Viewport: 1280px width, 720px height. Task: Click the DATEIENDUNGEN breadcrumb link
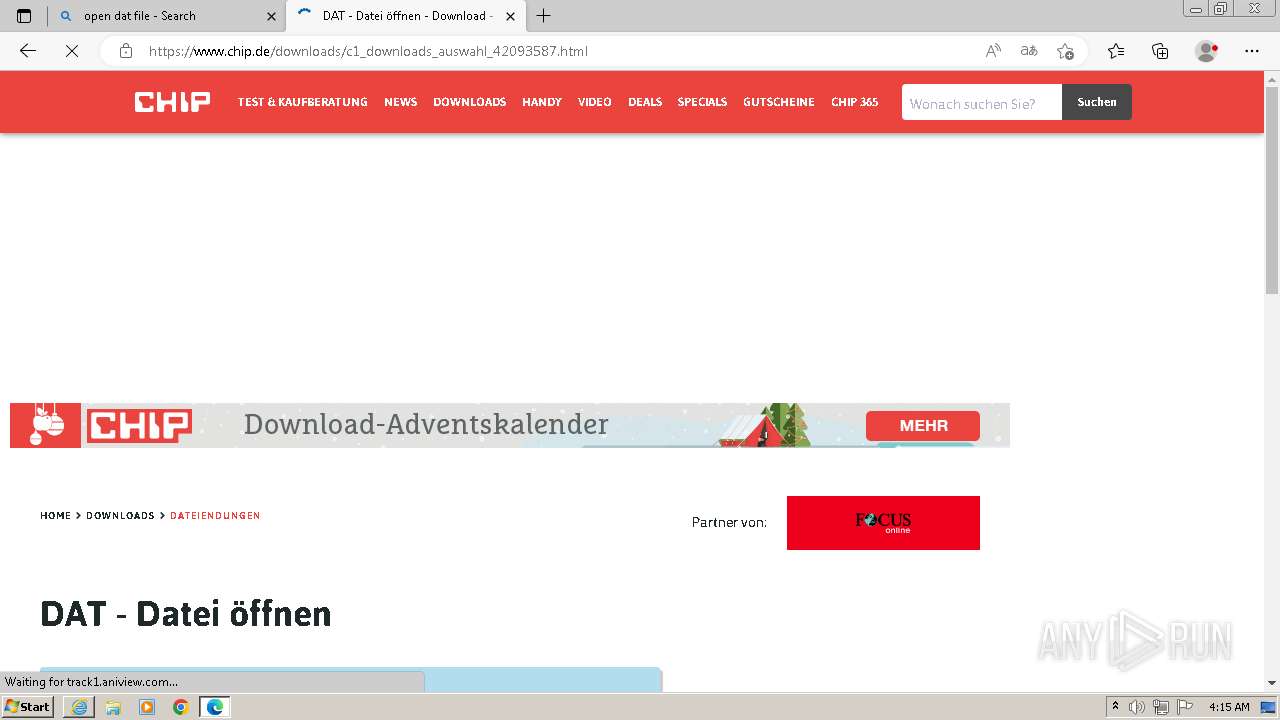tap(215, 516)
